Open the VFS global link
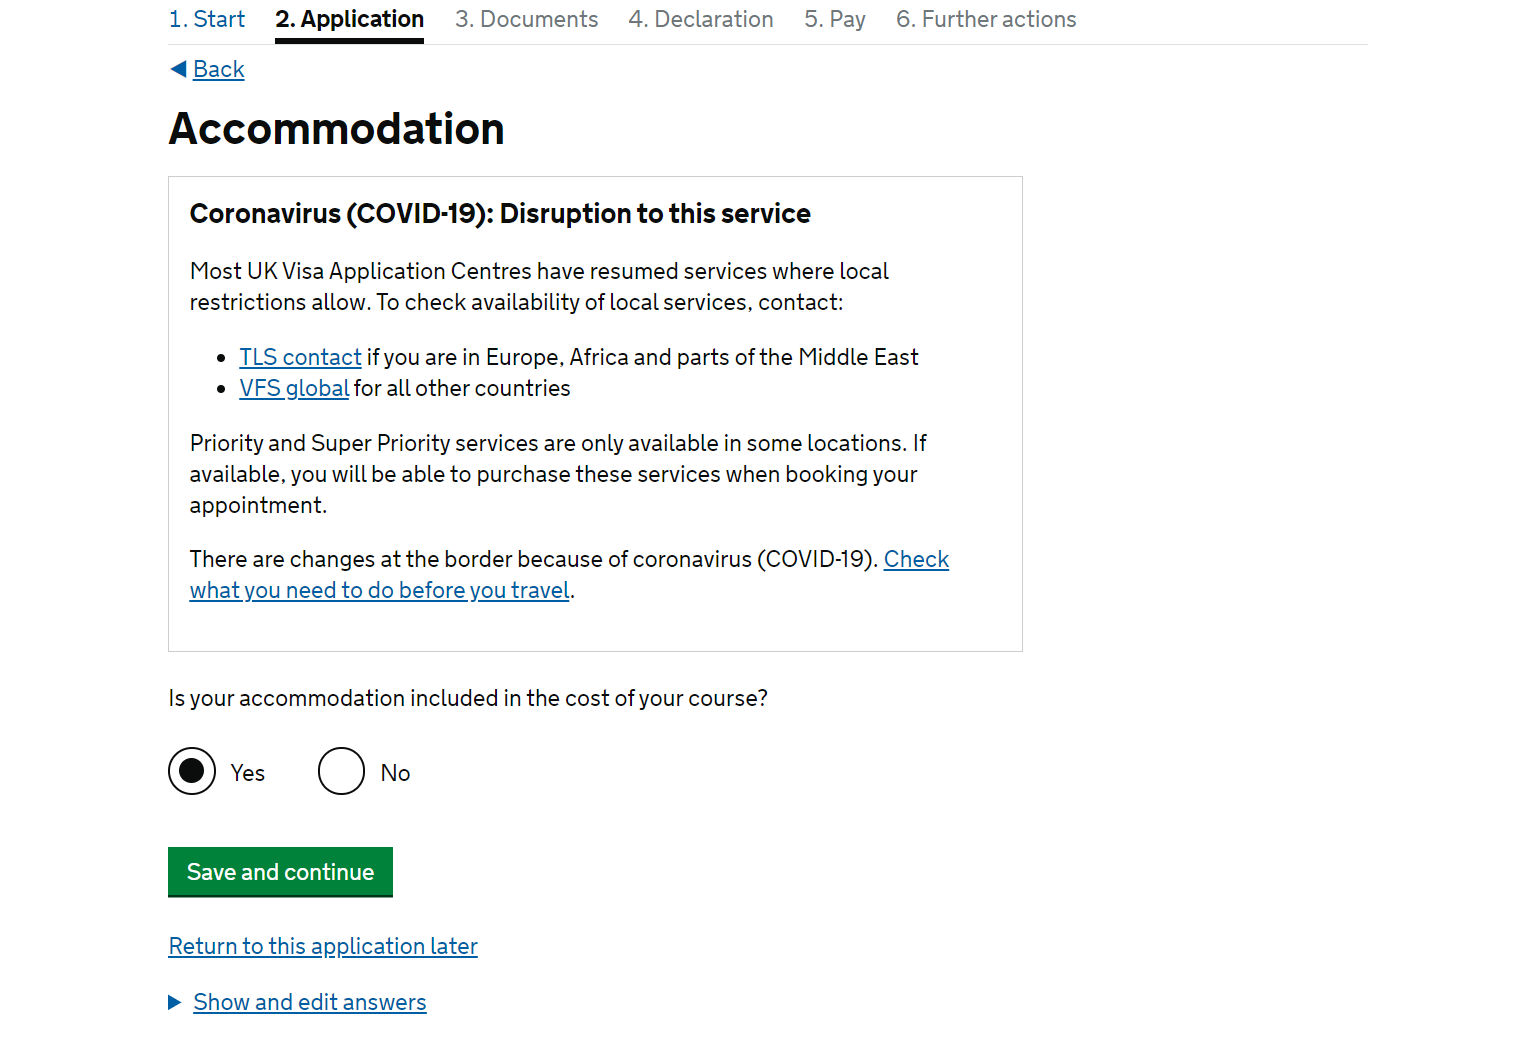 coord(294,388)
